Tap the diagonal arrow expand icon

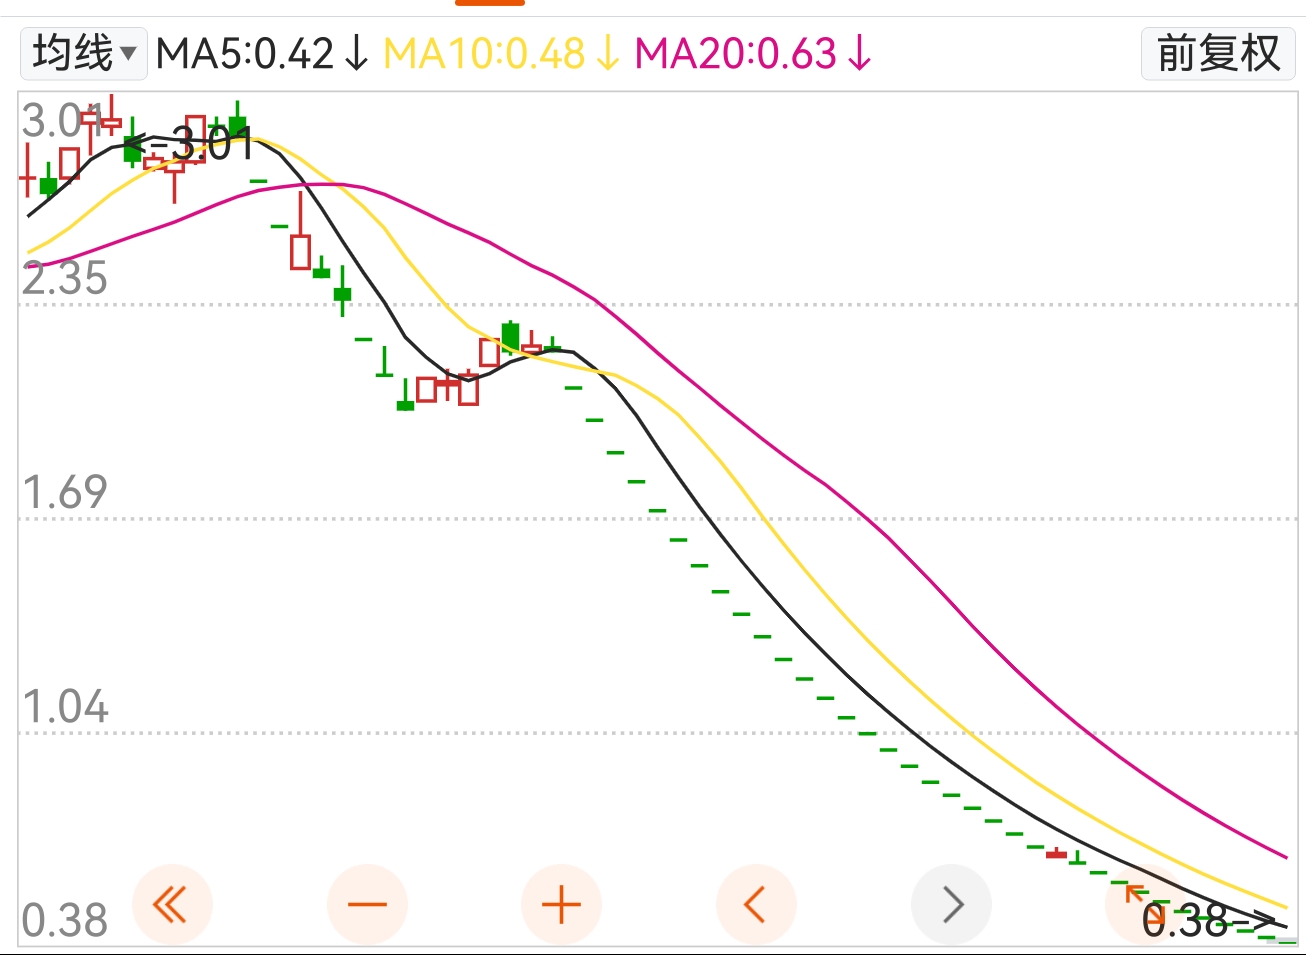click(x=1145, y=905)
